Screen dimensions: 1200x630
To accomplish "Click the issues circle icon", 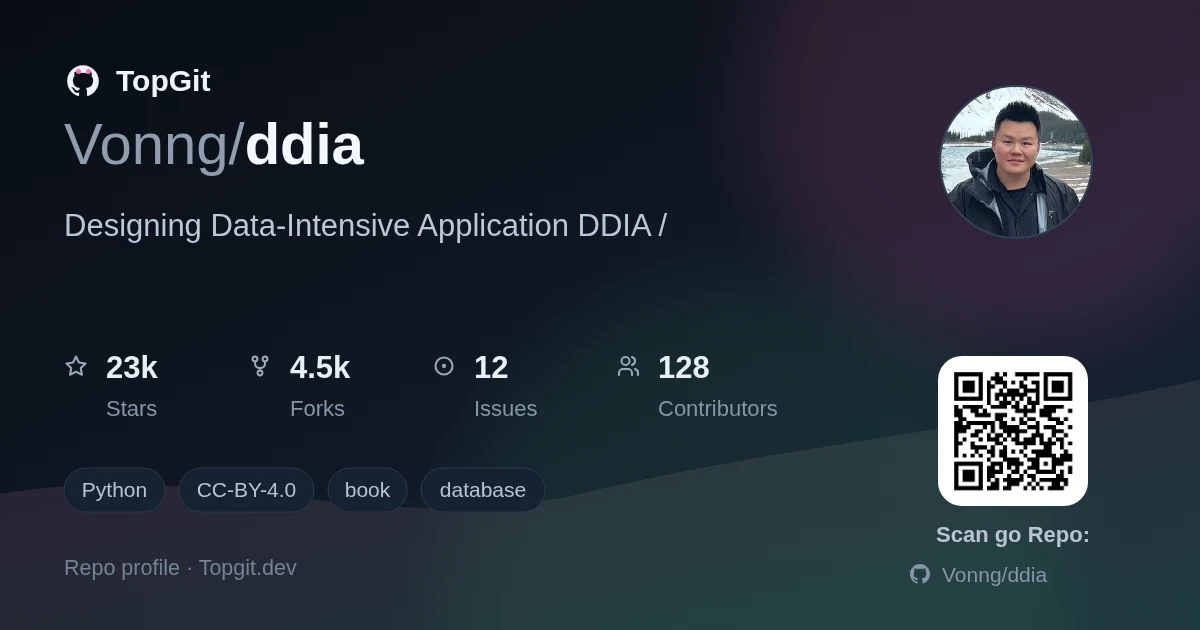I will 444,366.
